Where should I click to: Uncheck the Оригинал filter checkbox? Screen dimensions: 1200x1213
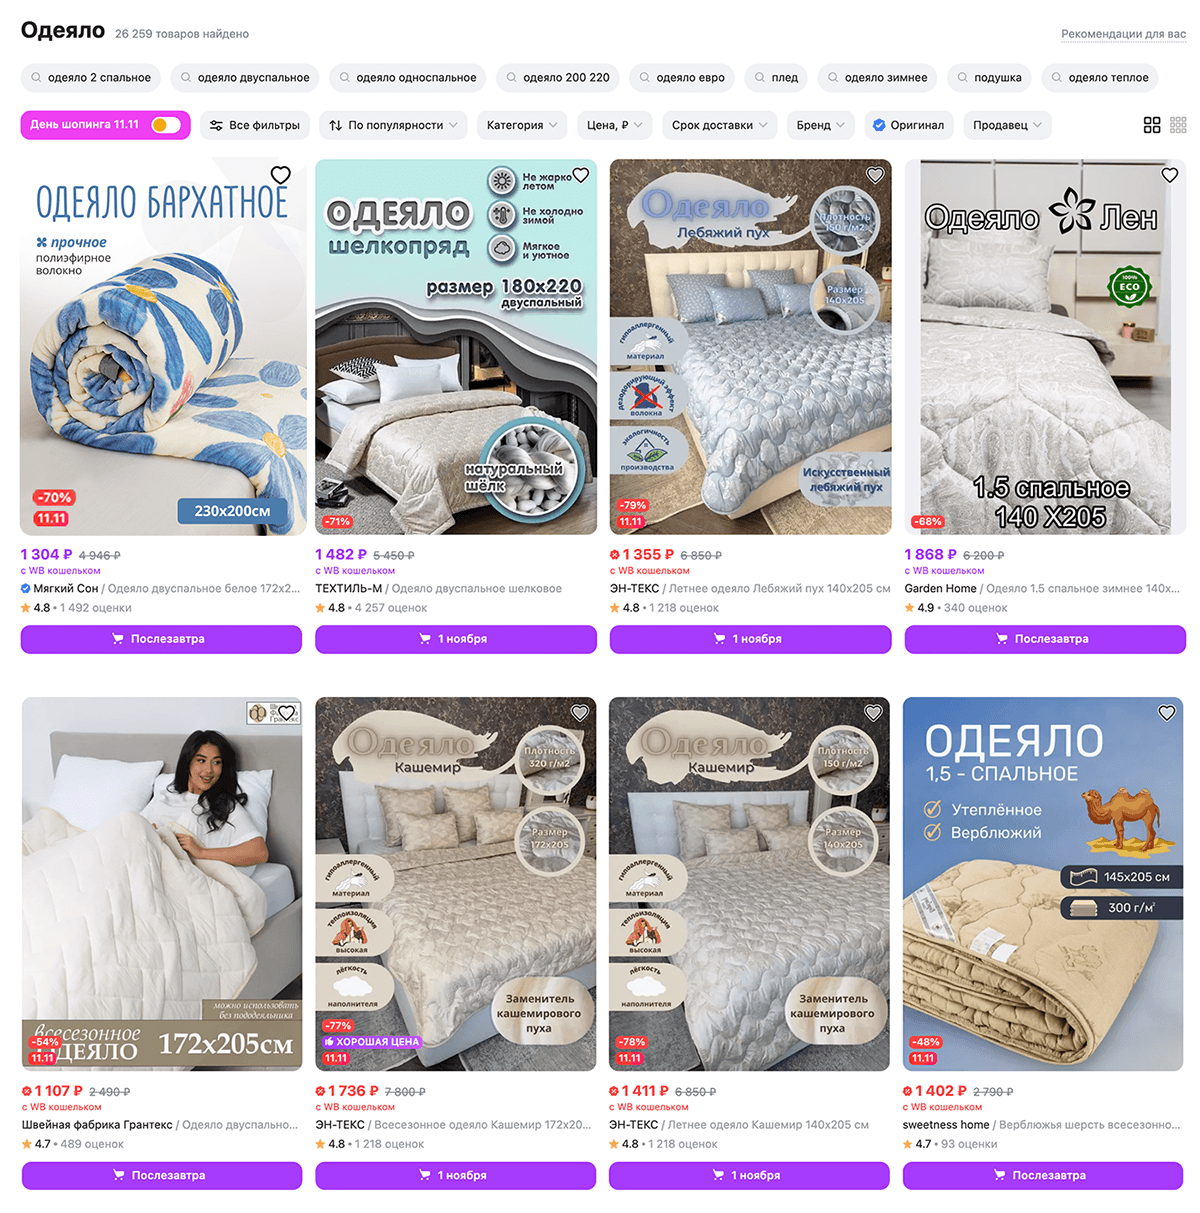tap(879, 125)
